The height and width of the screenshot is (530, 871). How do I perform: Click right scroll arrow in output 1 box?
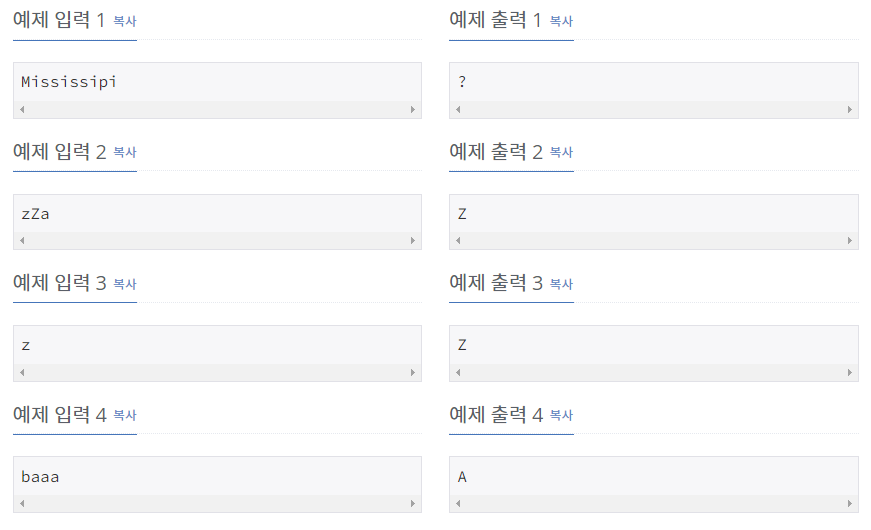tap(849, 109)
